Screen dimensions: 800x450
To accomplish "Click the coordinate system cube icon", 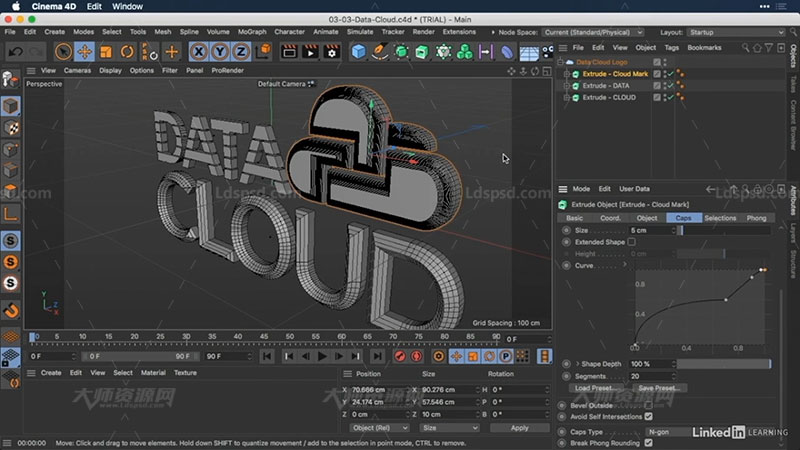I will [264, 52].
